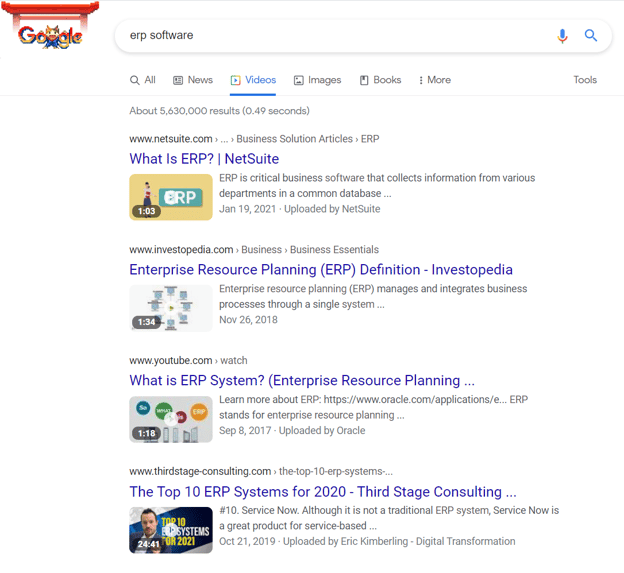Activate voice search microphone icon

point(562,35)
